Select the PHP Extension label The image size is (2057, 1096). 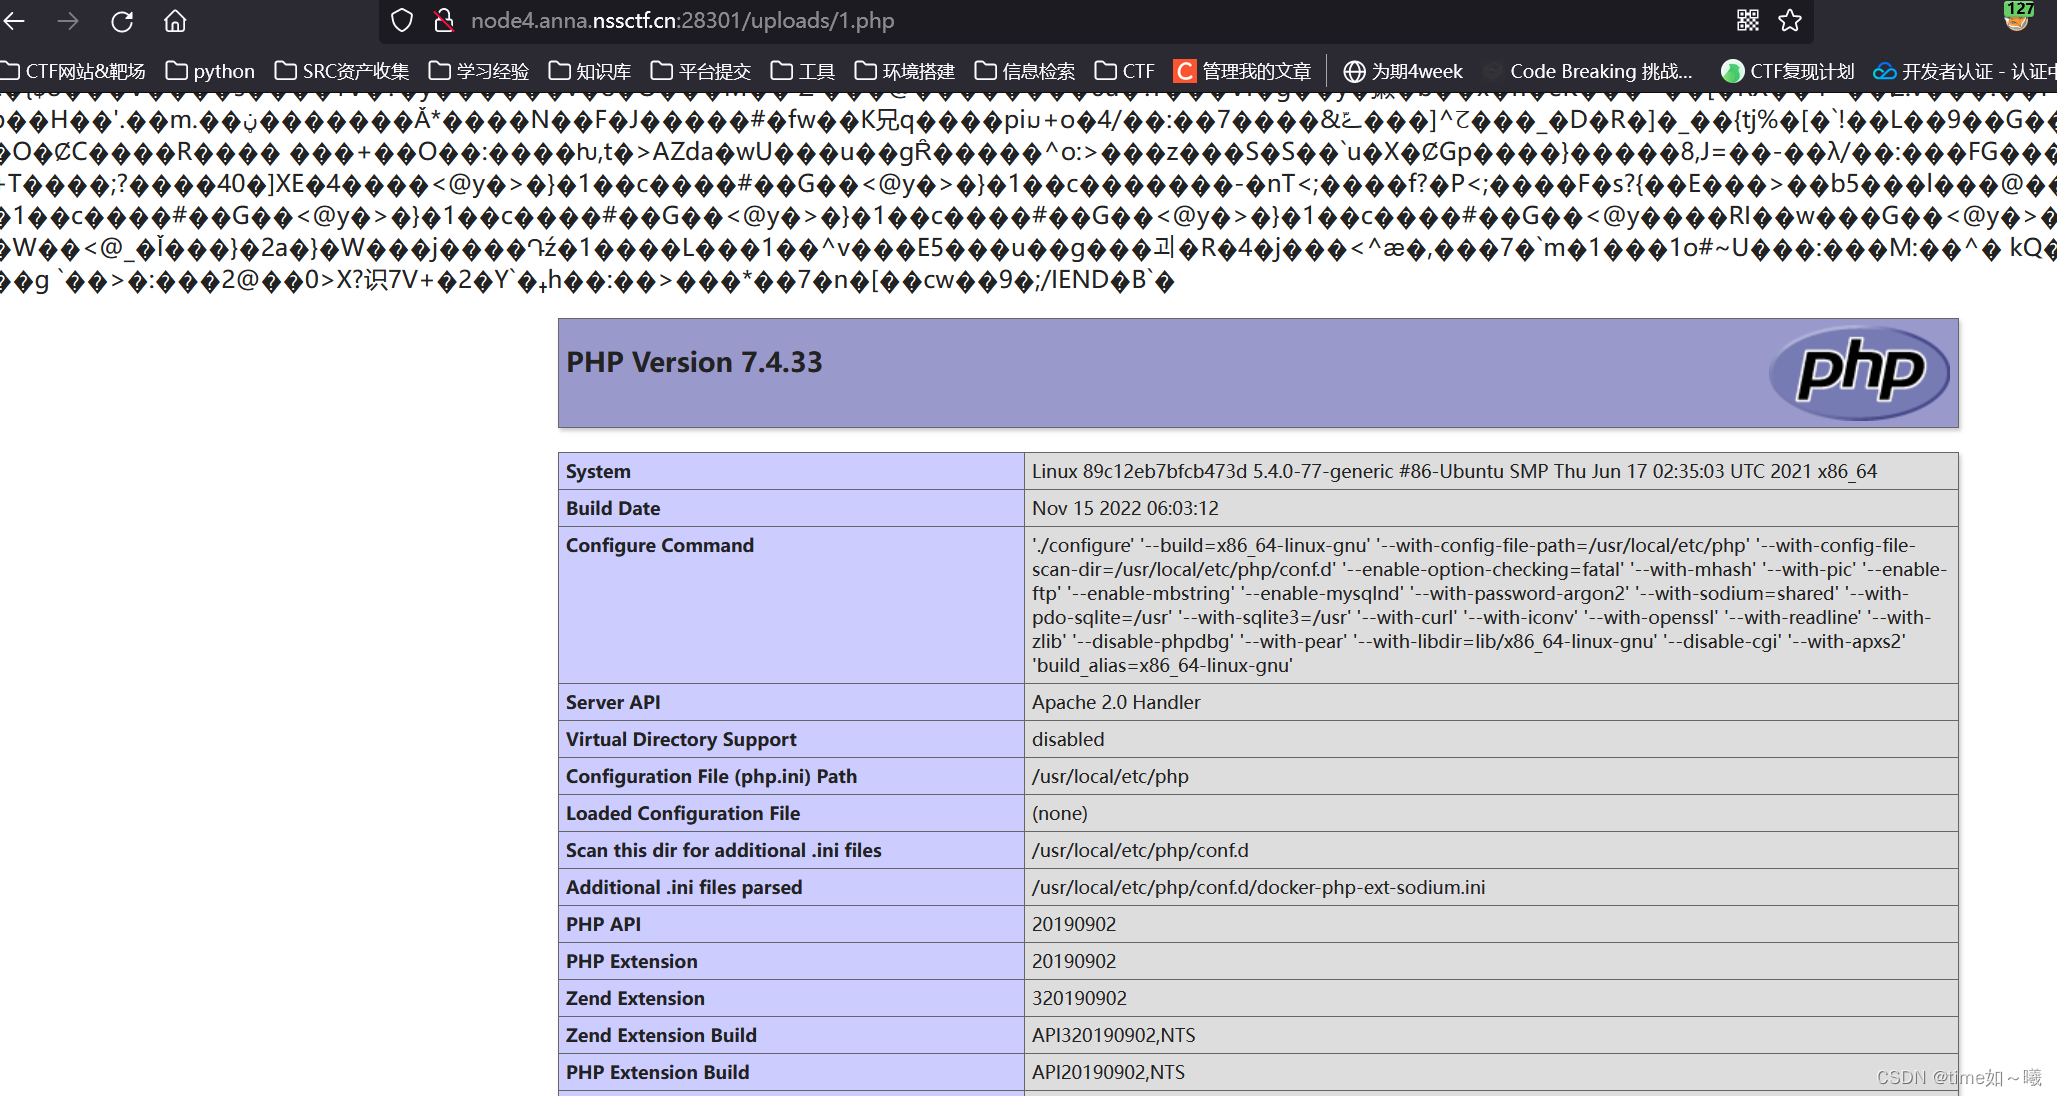(632, 961)
